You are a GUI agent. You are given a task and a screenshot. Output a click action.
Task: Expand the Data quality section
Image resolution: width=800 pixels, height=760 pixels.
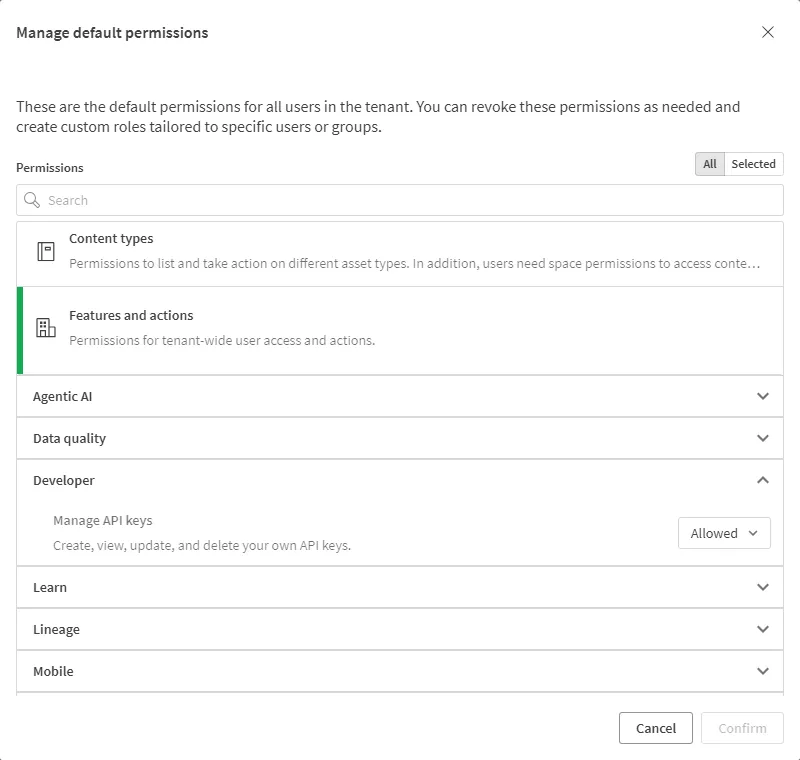click(x=399, y=438)
